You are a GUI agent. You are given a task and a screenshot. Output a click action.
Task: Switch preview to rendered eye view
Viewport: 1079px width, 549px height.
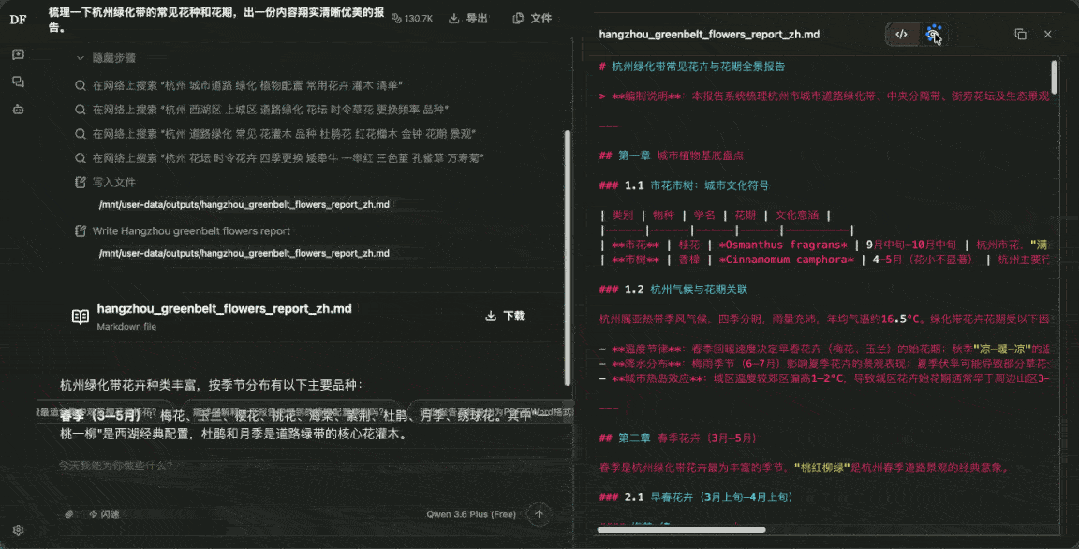933,34
